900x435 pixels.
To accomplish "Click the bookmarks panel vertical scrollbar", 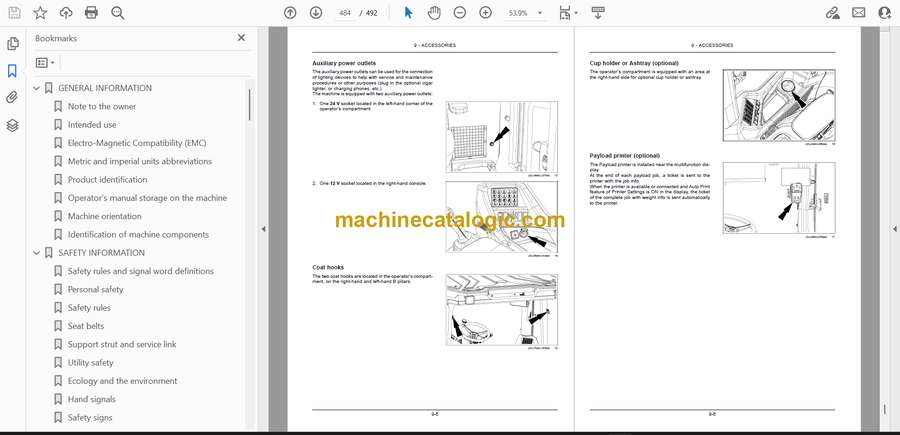I will point(249,105).
